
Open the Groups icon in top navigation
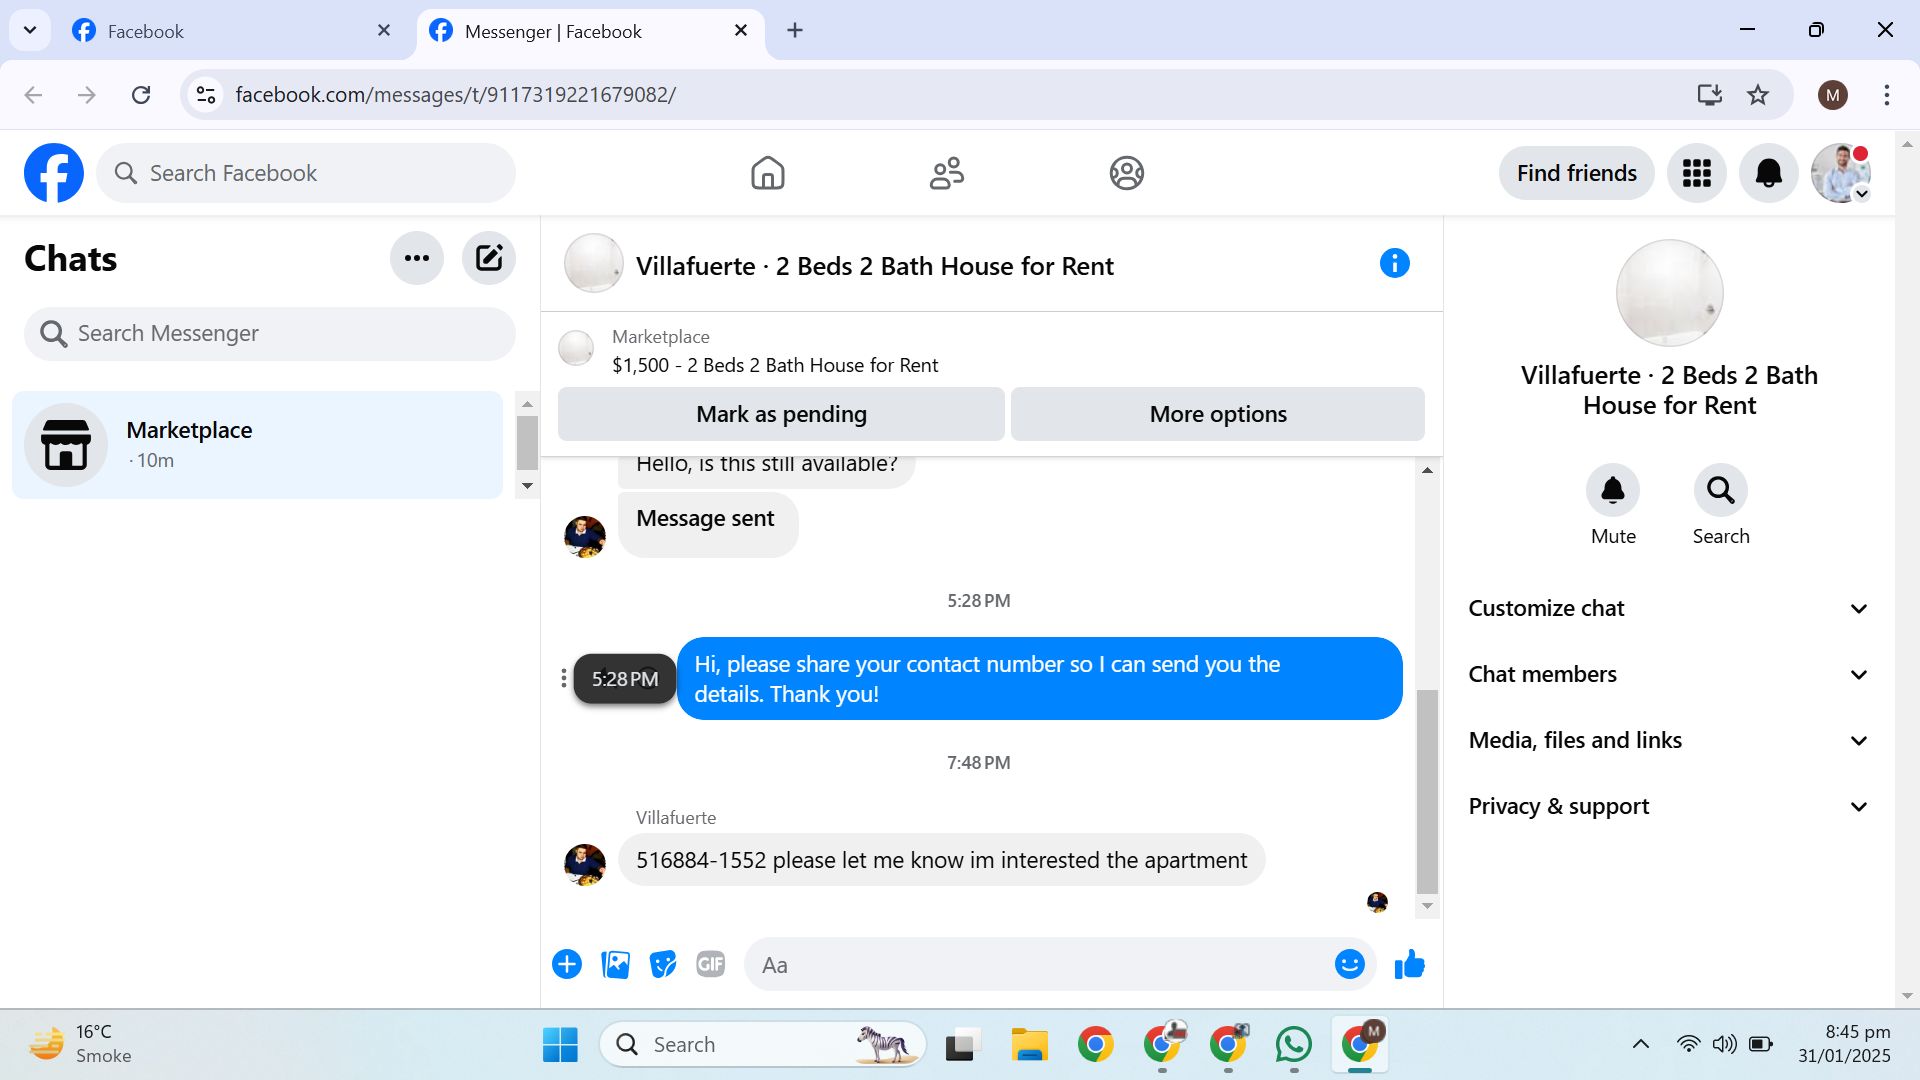[x=1127, y=173]
